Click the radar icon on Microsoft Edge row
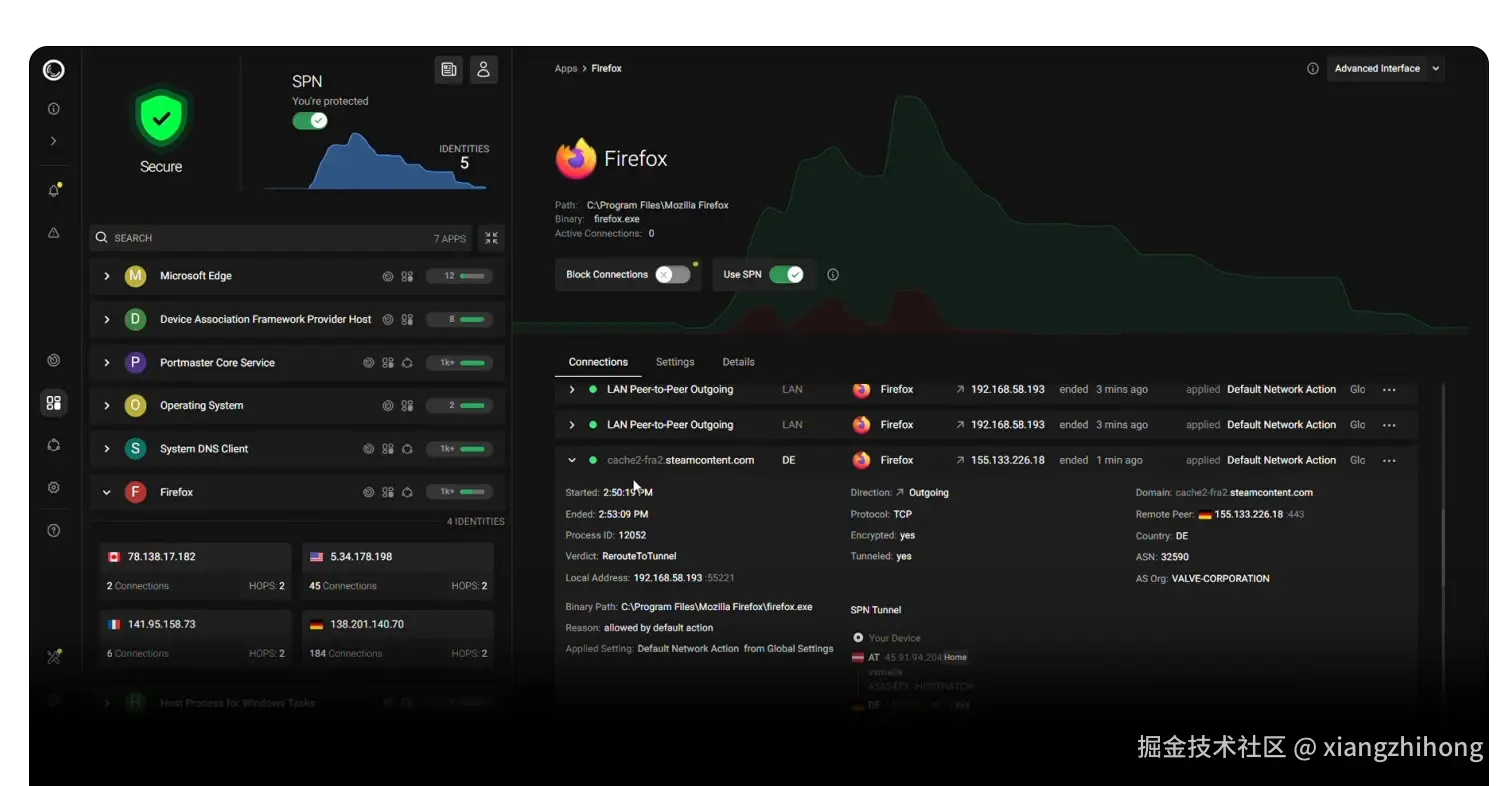This screenshot has height=786, width=1506. (389, 276)
